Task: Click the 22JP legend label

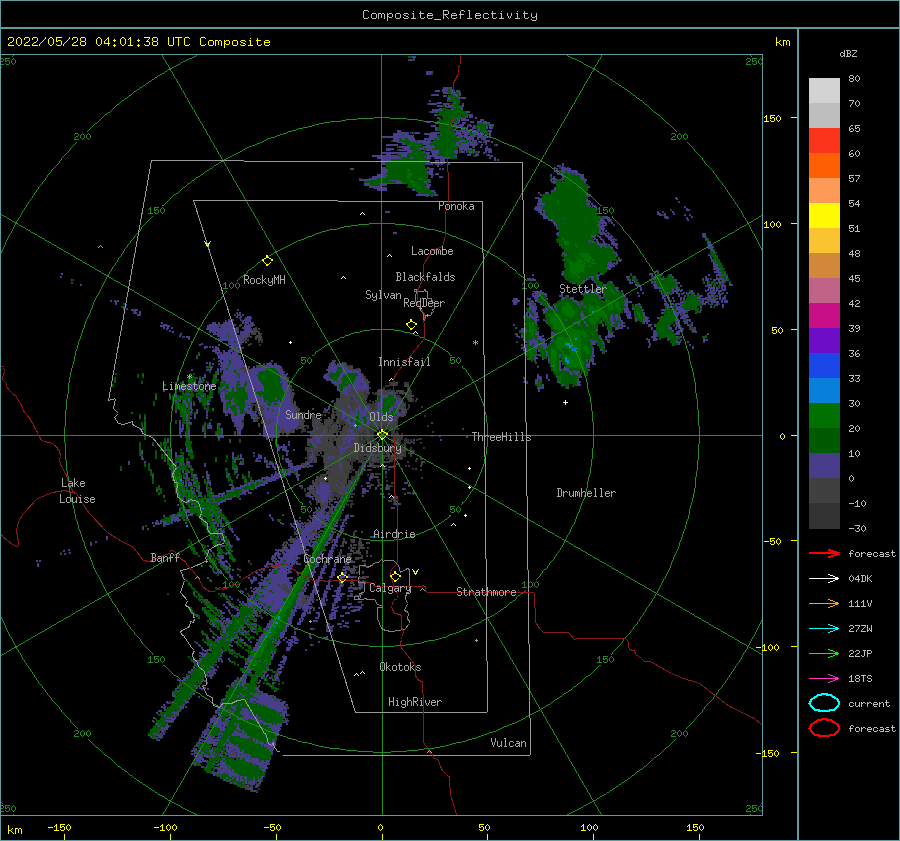Action: click(860, 653)
